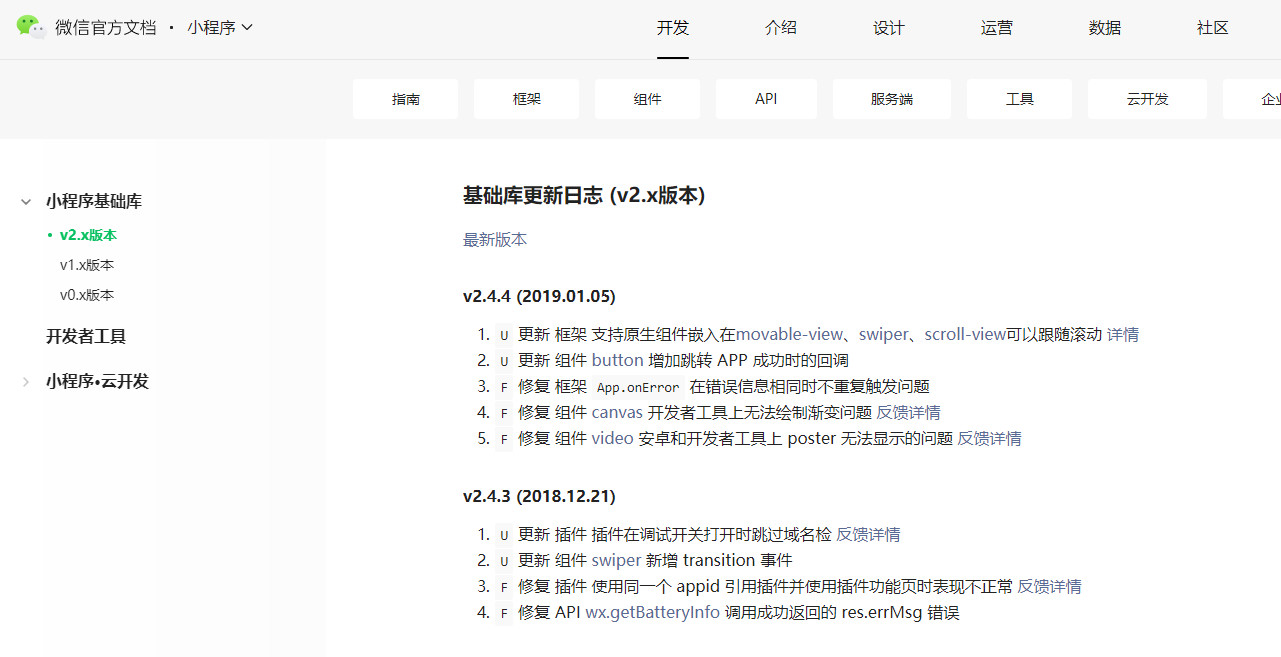
Task: Click U badge on swiper transition line
Action: pyautogui.click(x=504, y=561)
